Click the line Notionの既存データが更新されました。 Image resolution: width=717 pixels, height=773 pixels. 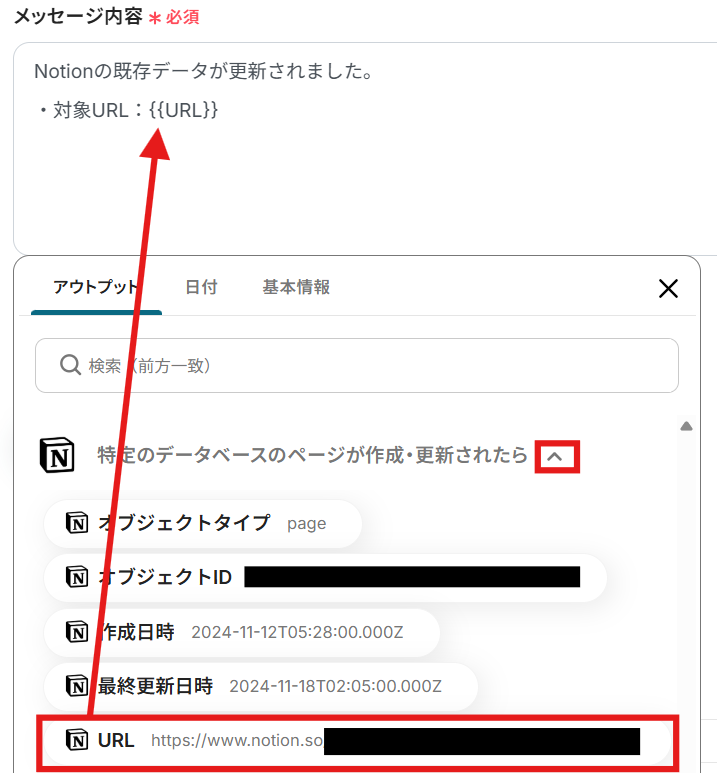coord(204,71)
